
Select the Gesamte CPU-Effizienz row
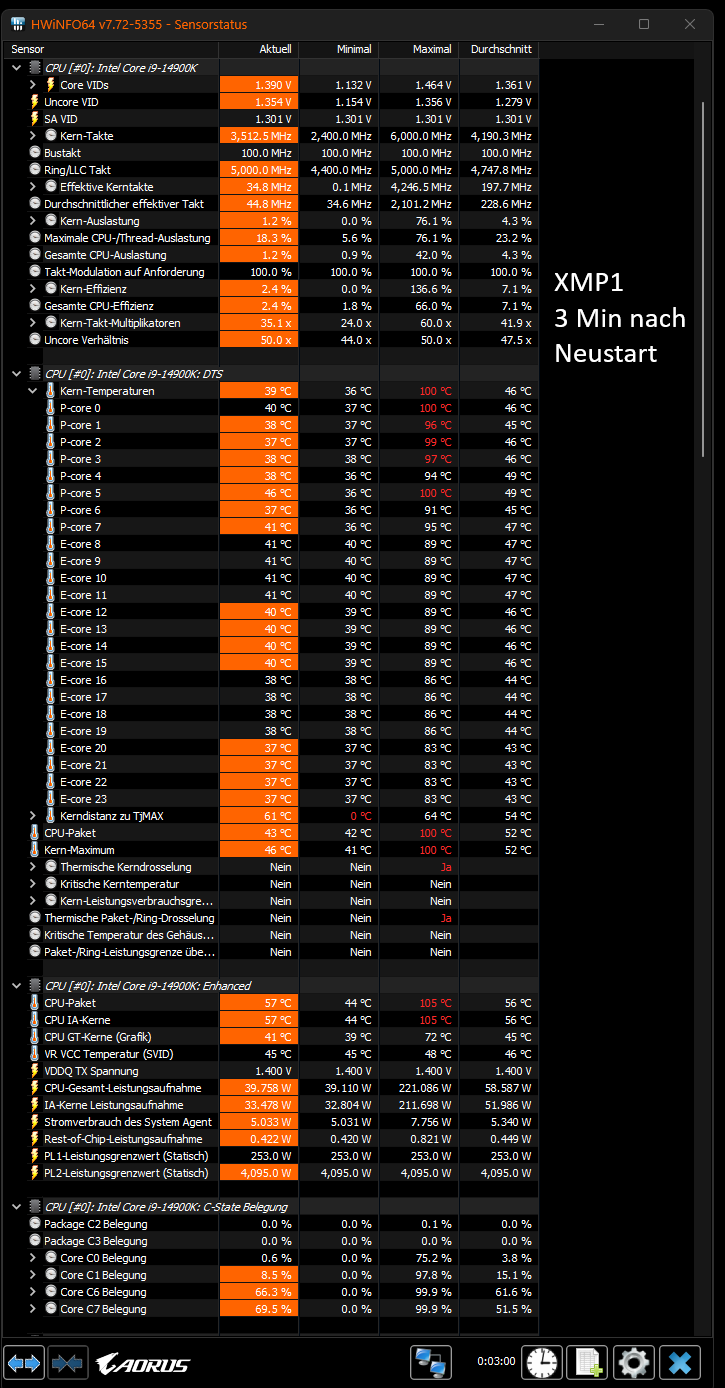[271, 306]
